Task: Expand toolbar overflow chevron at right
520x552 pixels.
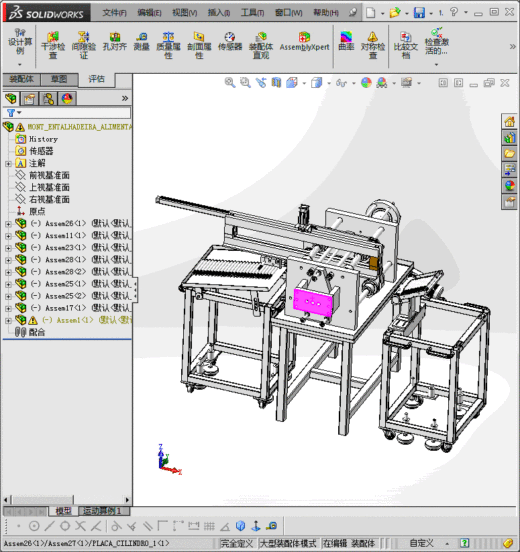Action: [513, 46]
